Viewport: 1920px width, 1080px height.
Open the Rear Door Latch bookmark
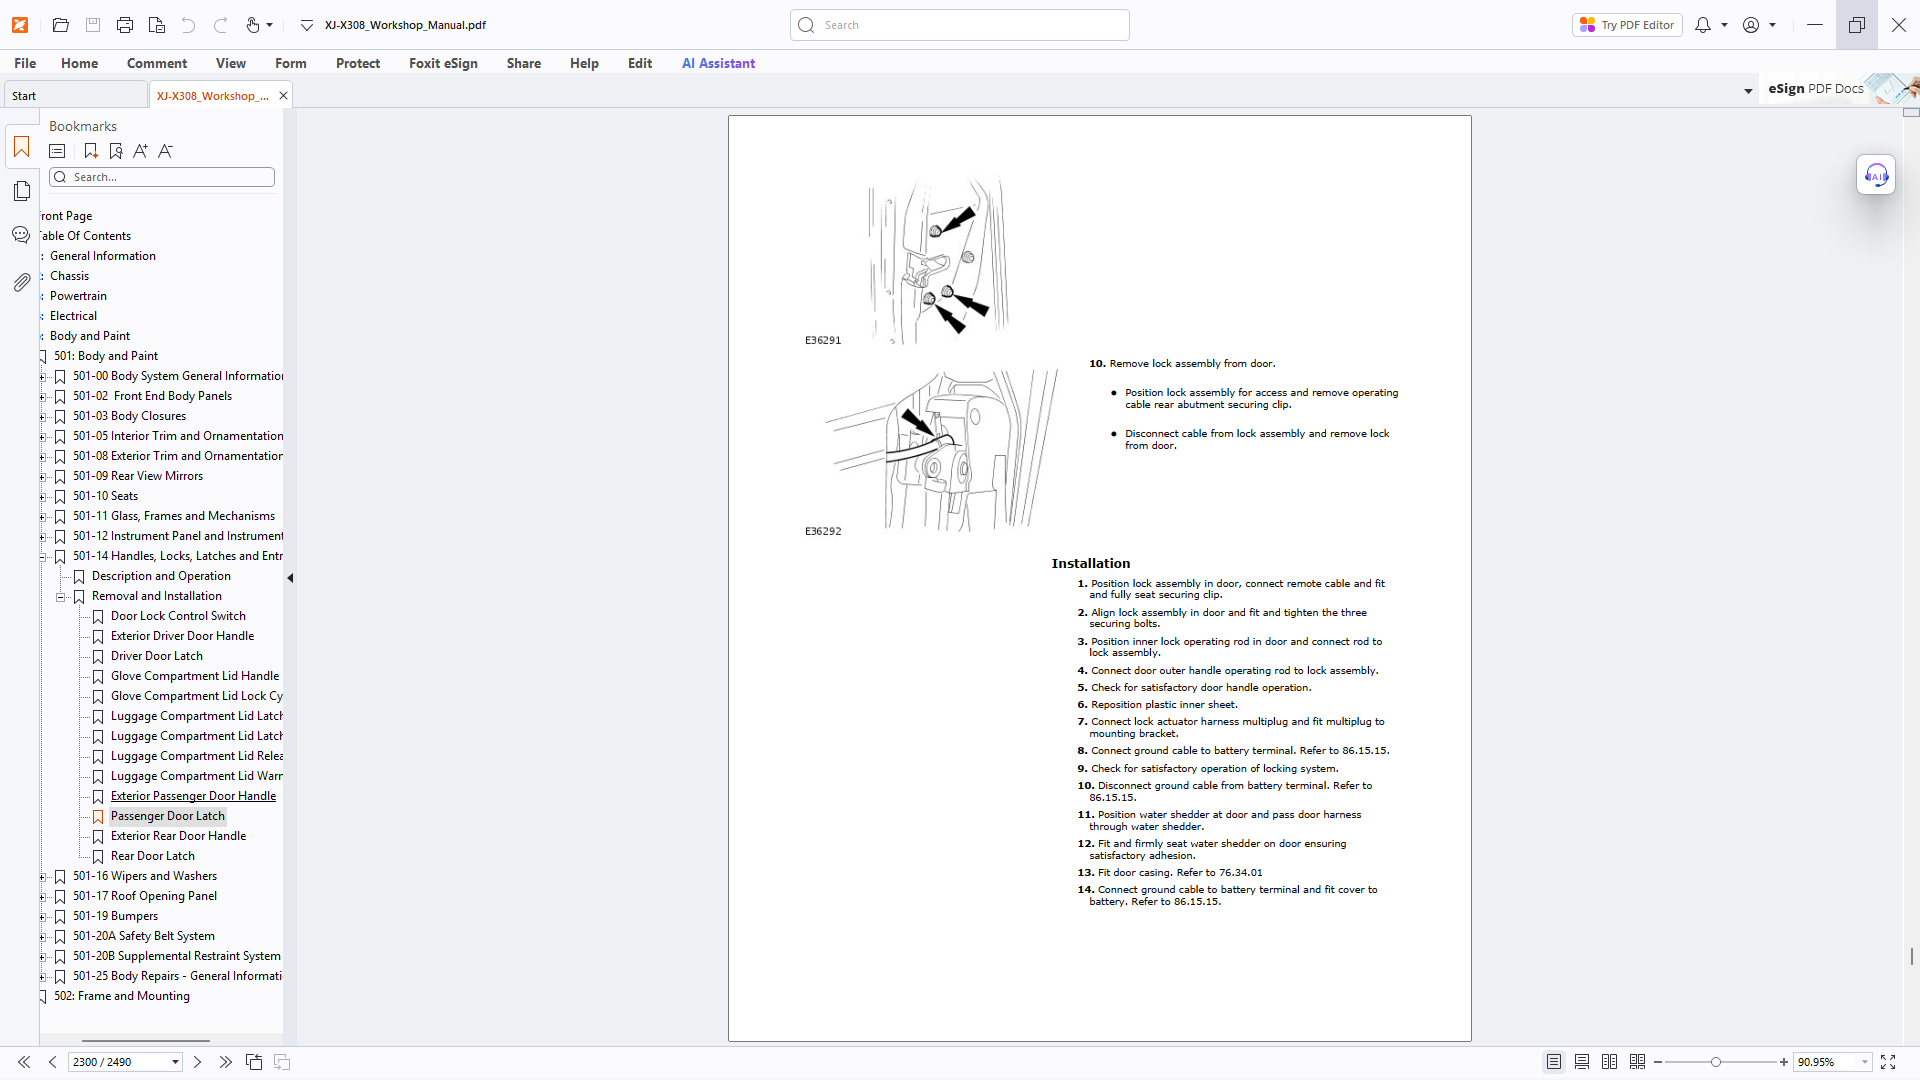pyautogui.click(x=153, y=856)
